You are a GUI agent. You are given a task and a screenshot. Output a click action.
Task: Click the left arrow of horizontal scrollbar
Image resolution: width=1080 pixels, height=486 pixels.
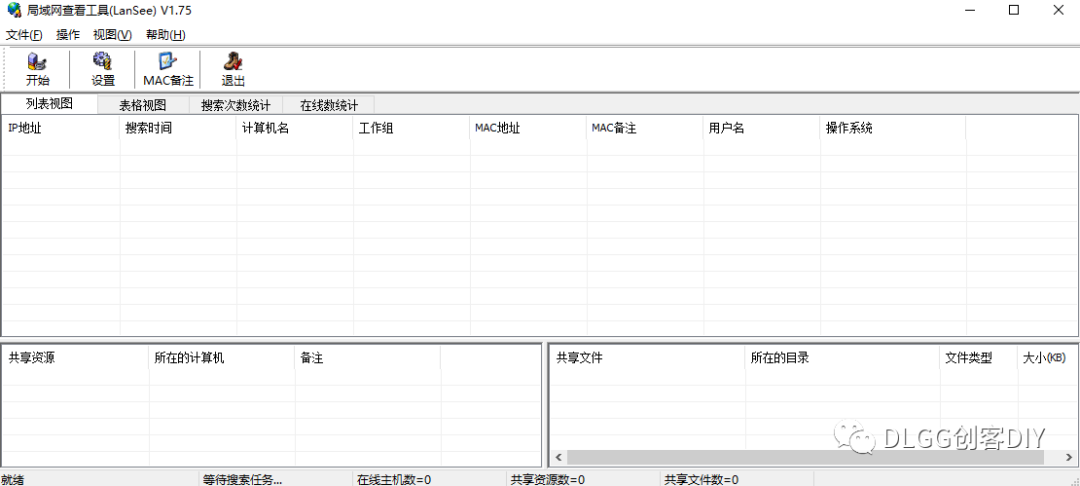tap(558, 458)
